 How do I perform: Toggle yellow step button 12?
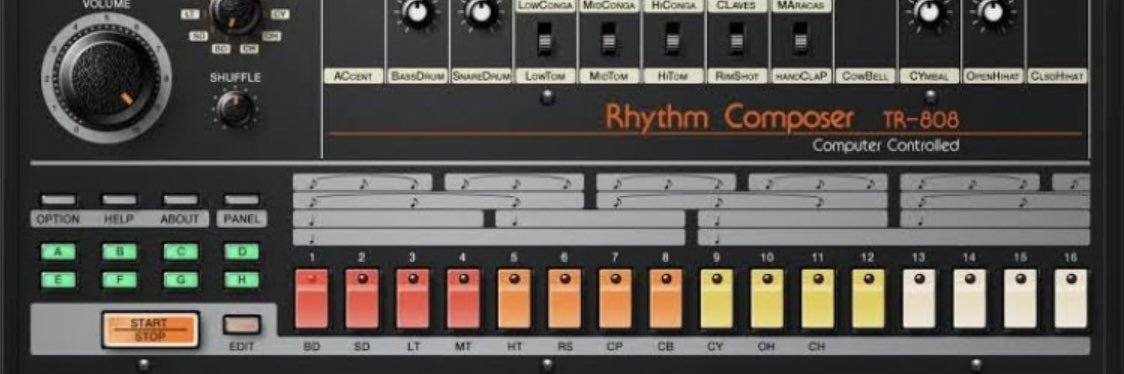869,299
